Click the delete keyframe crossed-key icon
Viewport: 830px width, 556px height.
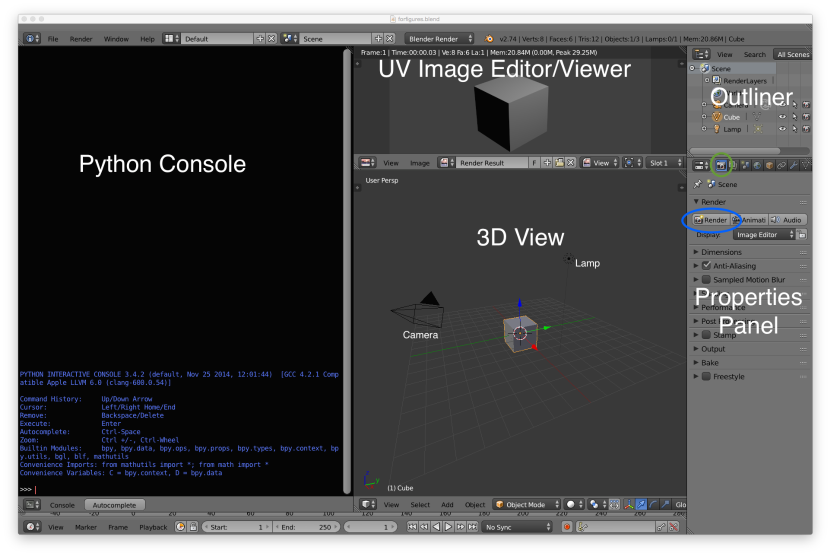[x=673, y=527]
